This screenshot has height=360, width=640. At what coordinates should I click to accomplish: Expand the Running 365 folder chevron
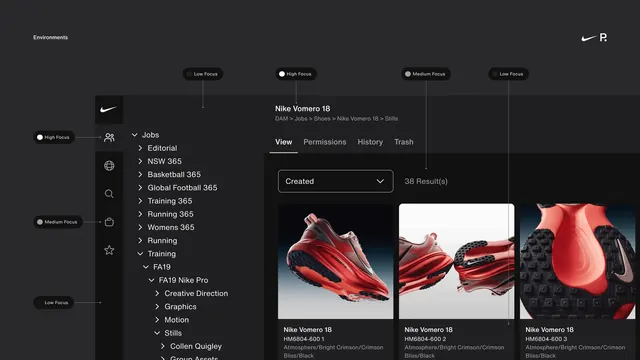[140, 214]
